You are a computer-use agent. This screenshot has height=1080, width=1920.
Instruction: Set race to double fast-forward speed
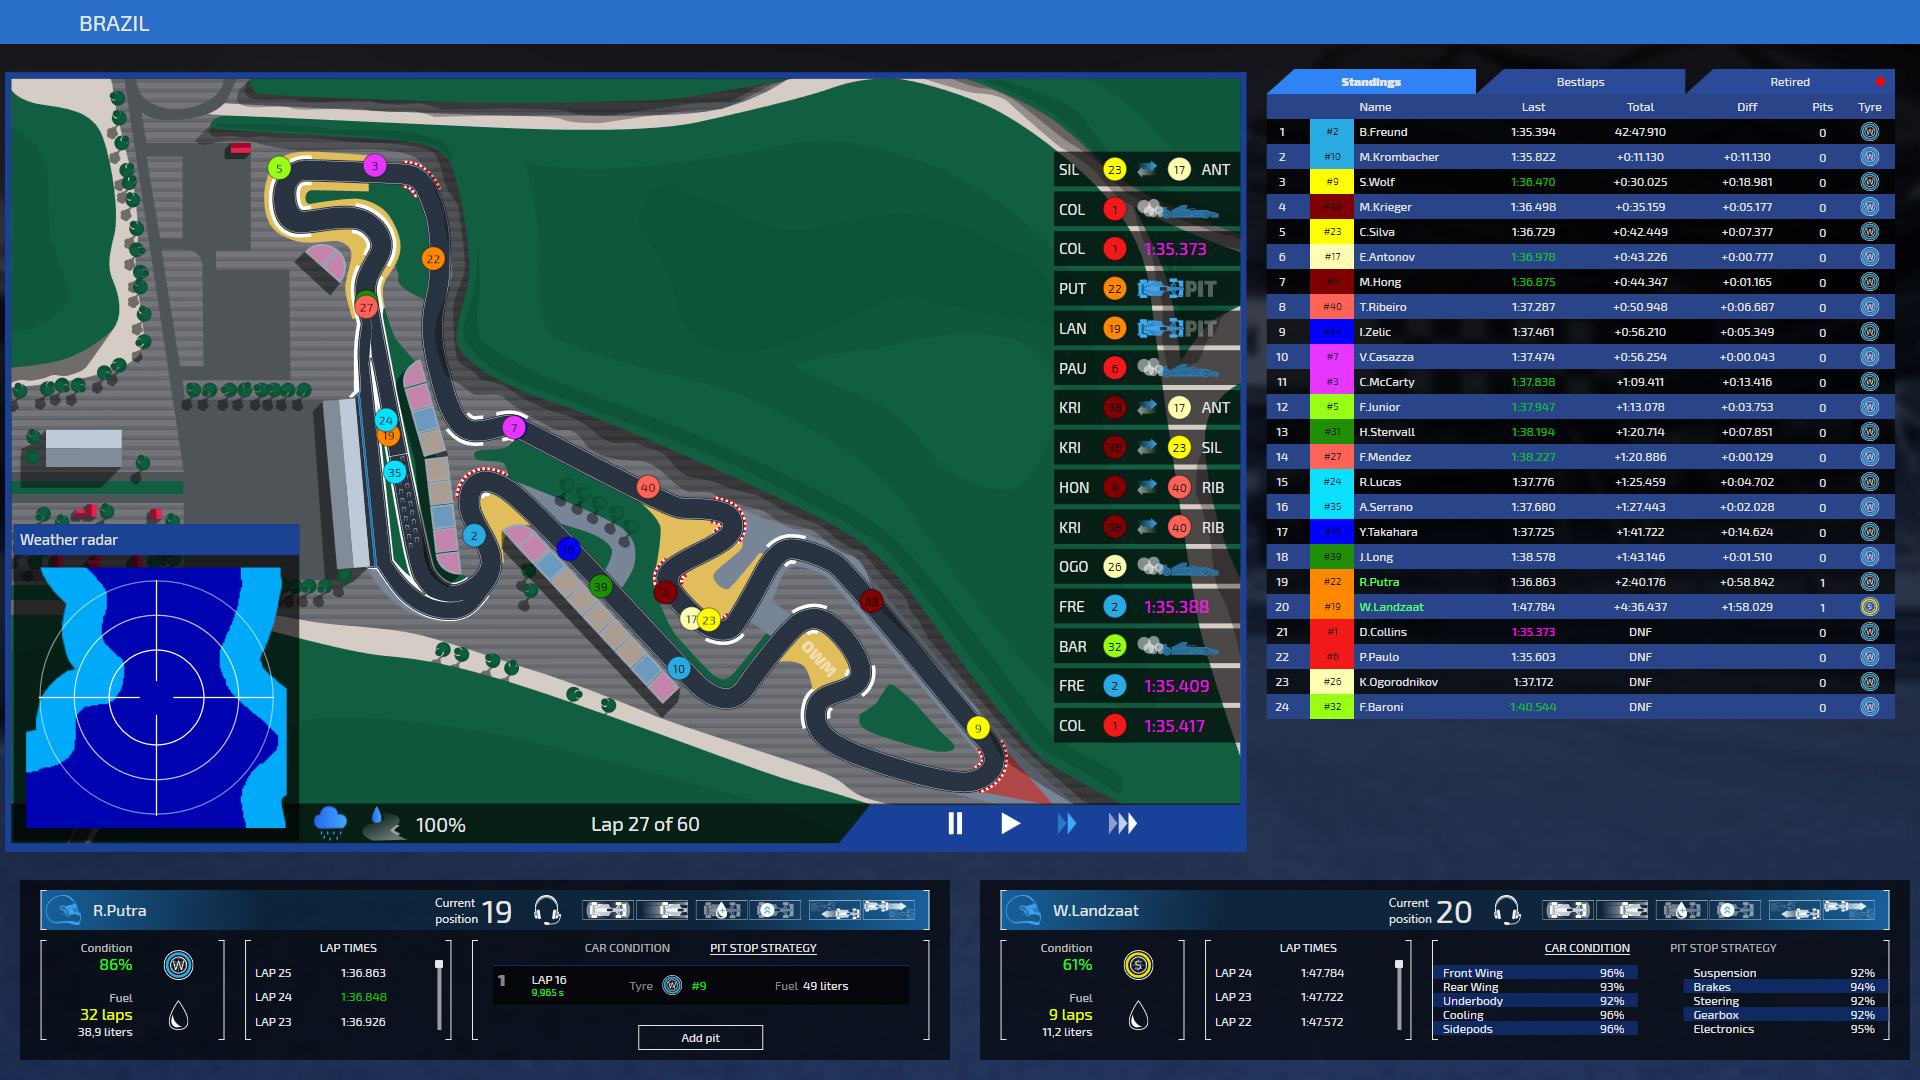pos(1067,823)
